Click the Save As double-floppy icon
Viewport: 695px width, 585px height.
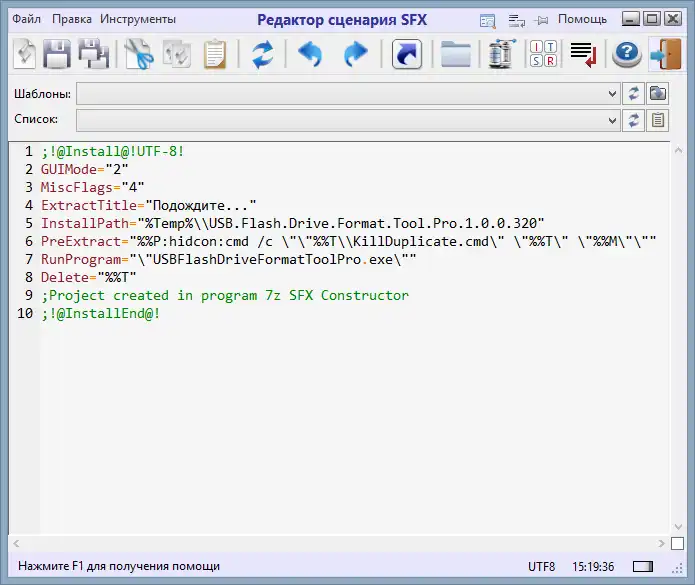[x=94, y=54]
